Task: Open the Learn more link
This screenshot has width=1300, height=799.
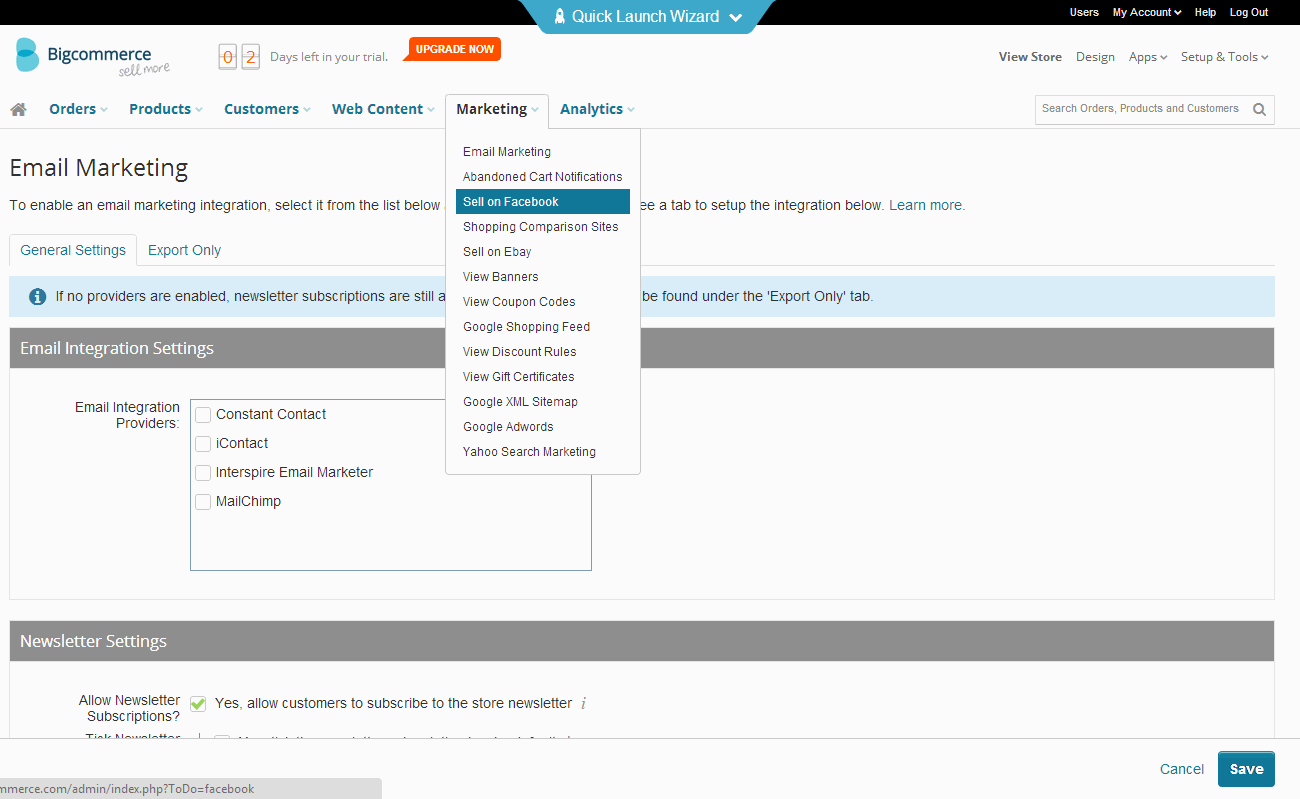Action: point(924,205)
